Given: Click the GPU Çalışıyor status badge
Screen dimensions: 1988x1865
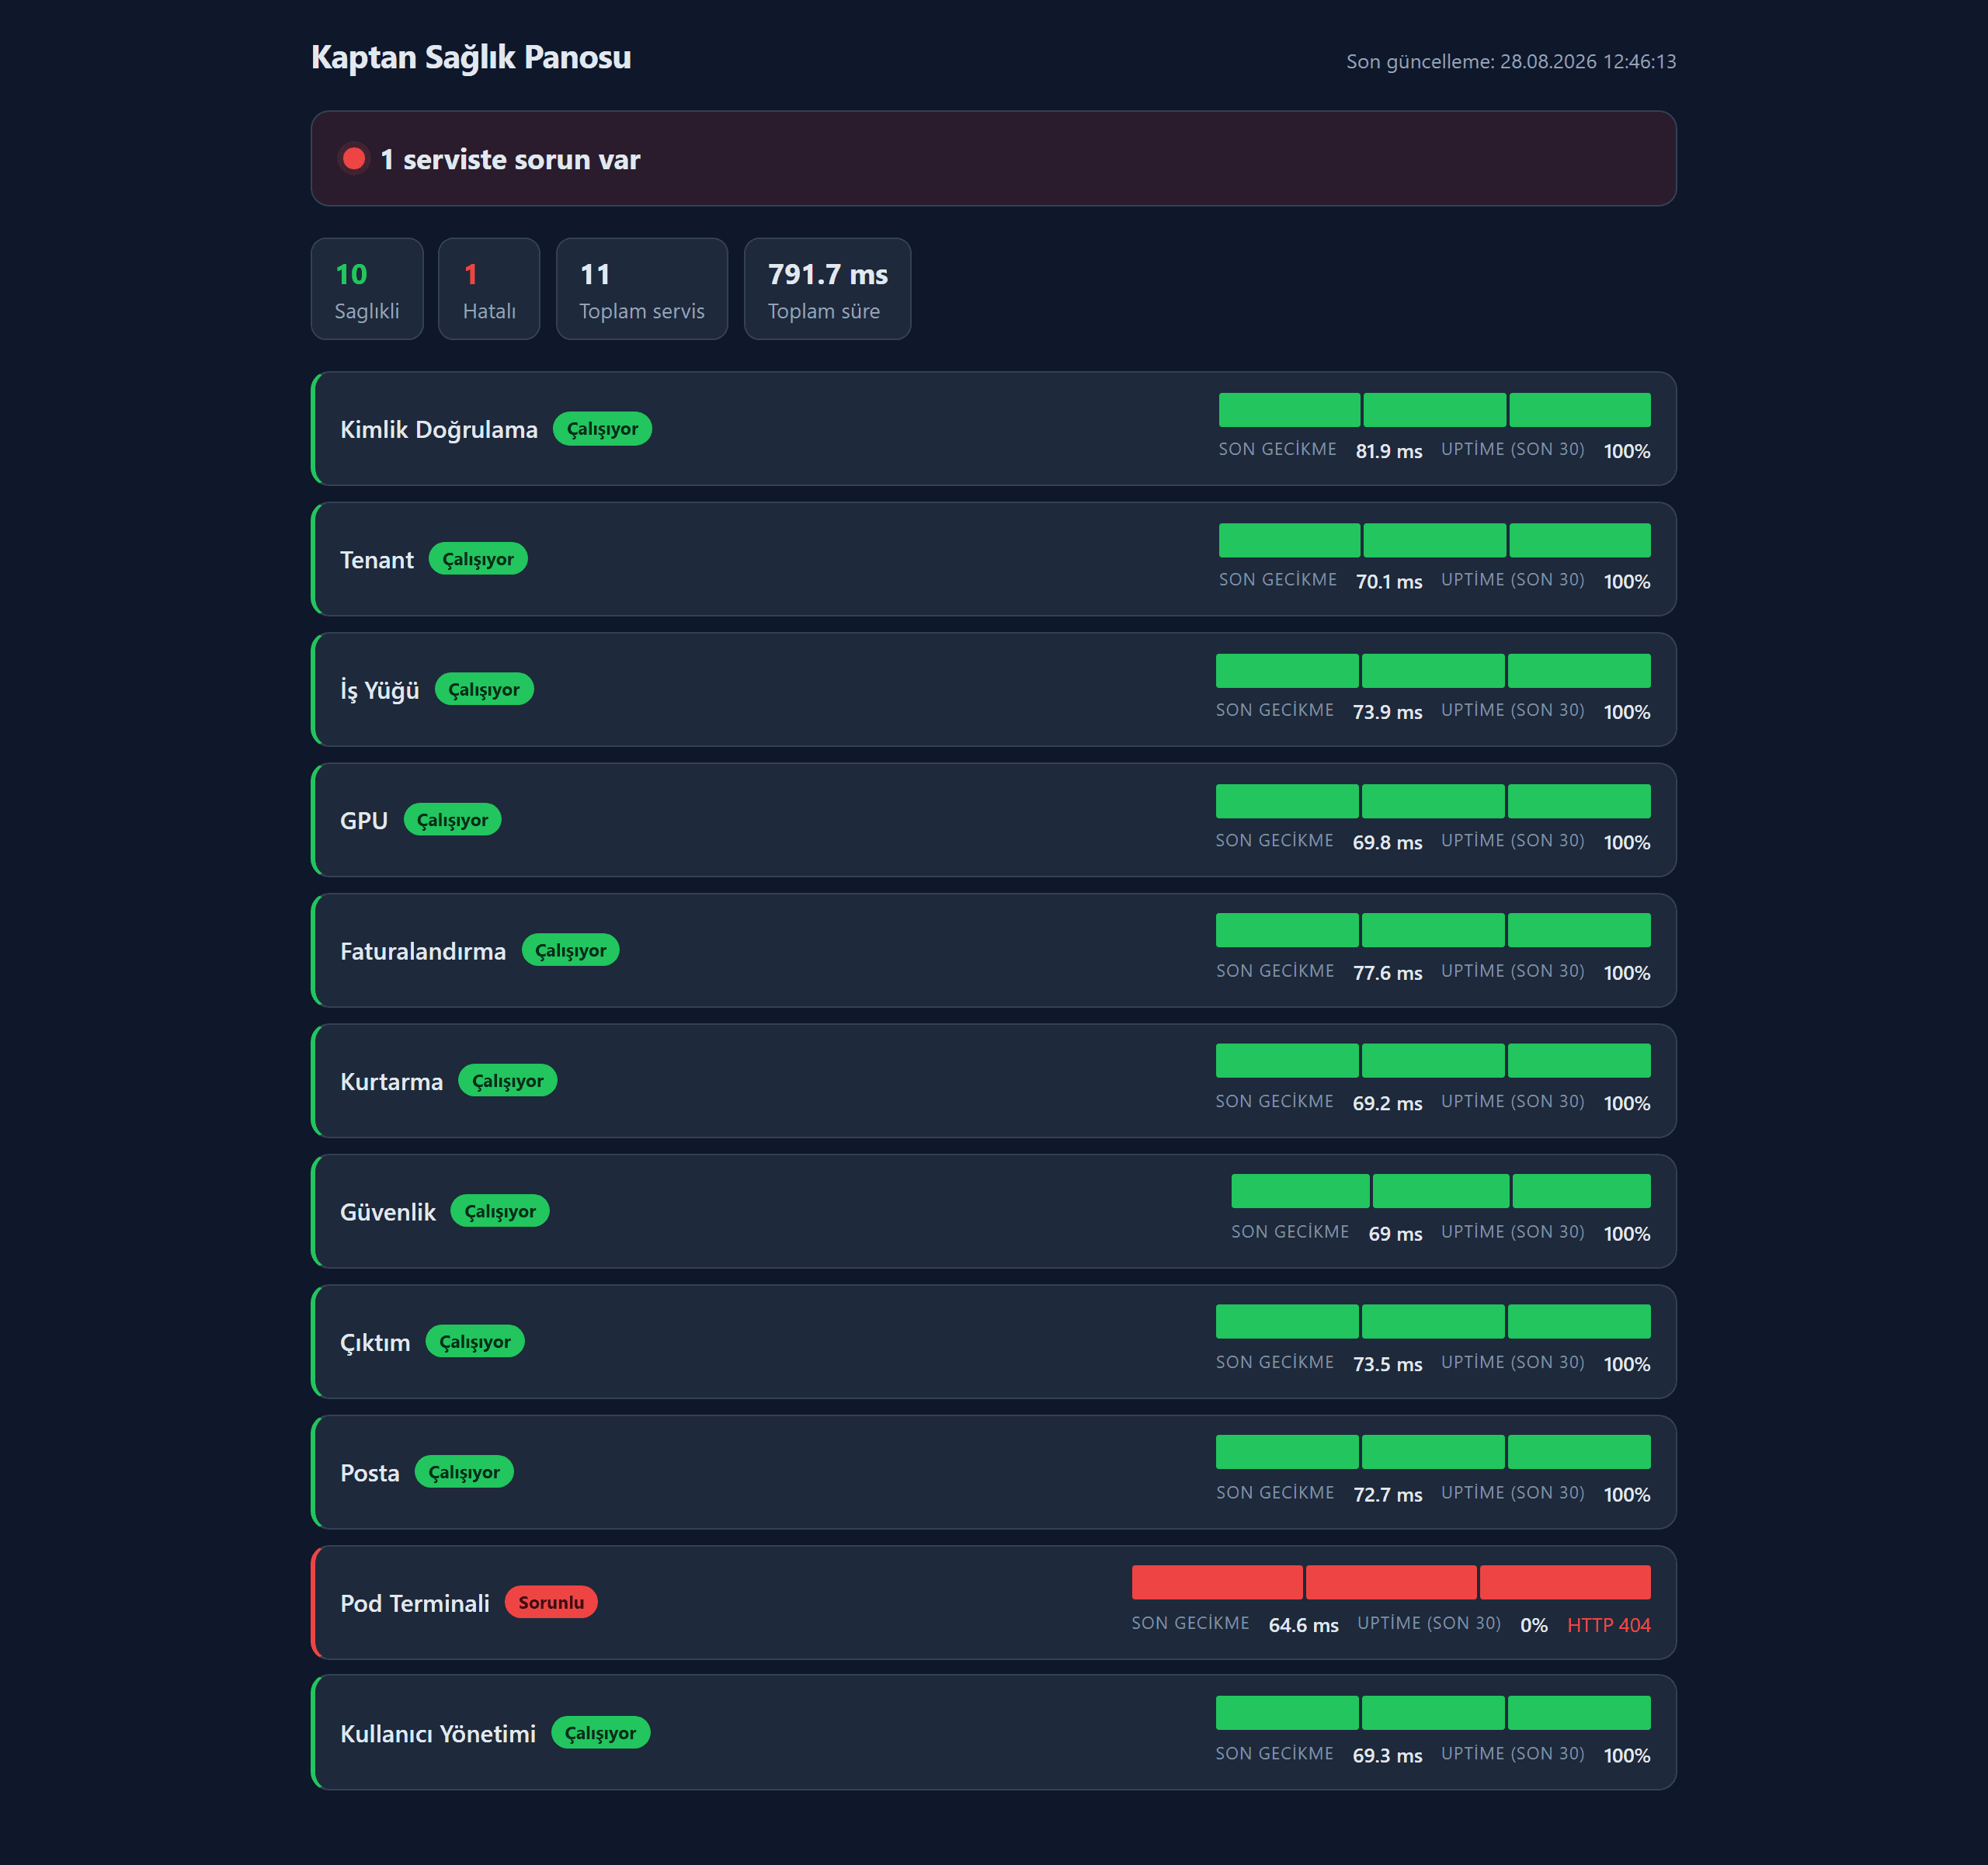Looking at the screenshot, I should [x=452, y=820].
